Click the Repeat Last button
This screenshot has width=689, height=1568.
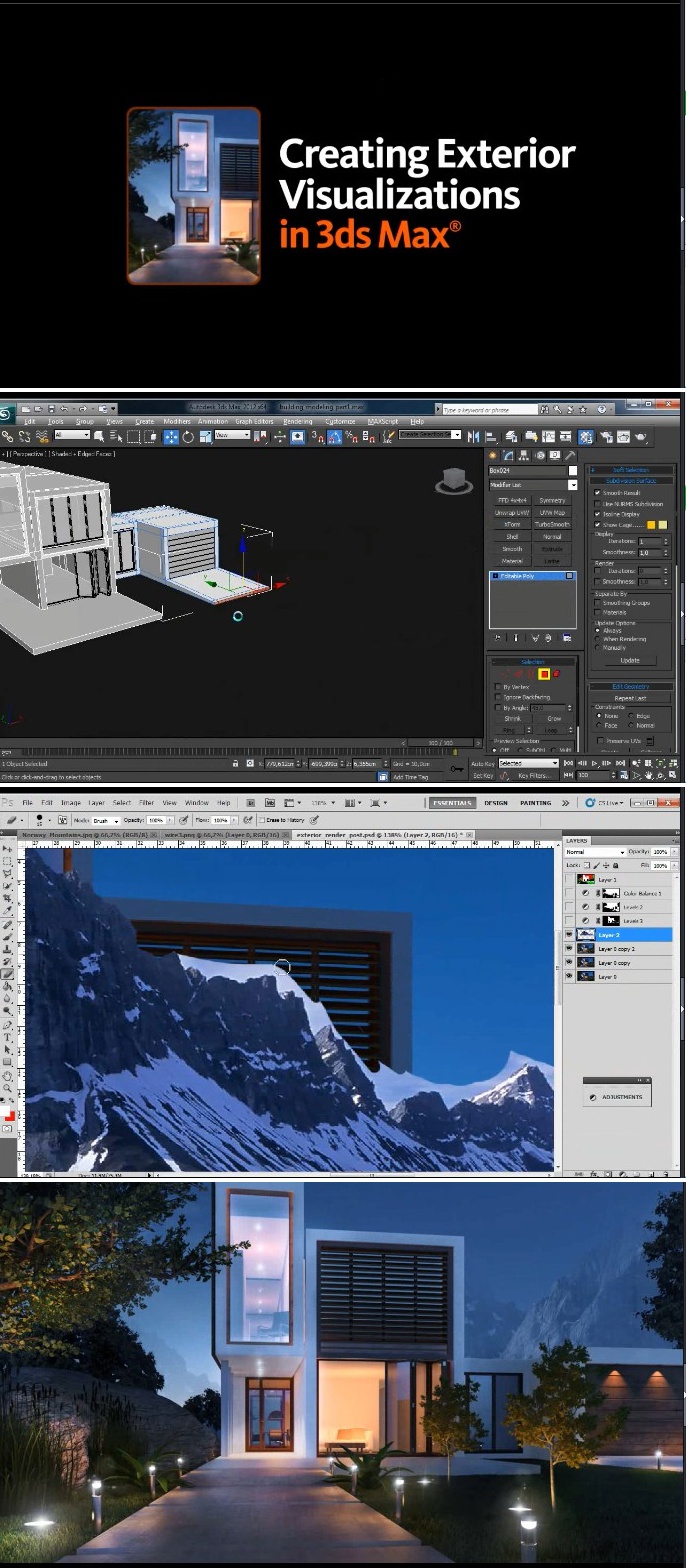click(x=630, y=698)
